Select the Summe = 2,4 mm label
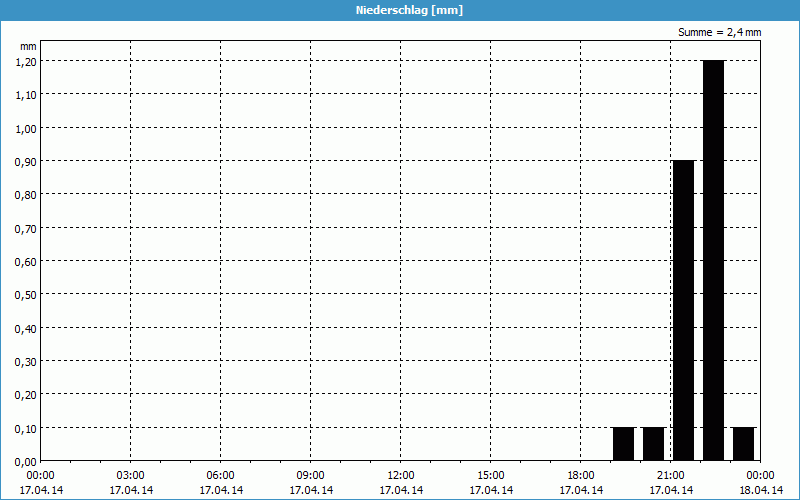 (720, 32)
